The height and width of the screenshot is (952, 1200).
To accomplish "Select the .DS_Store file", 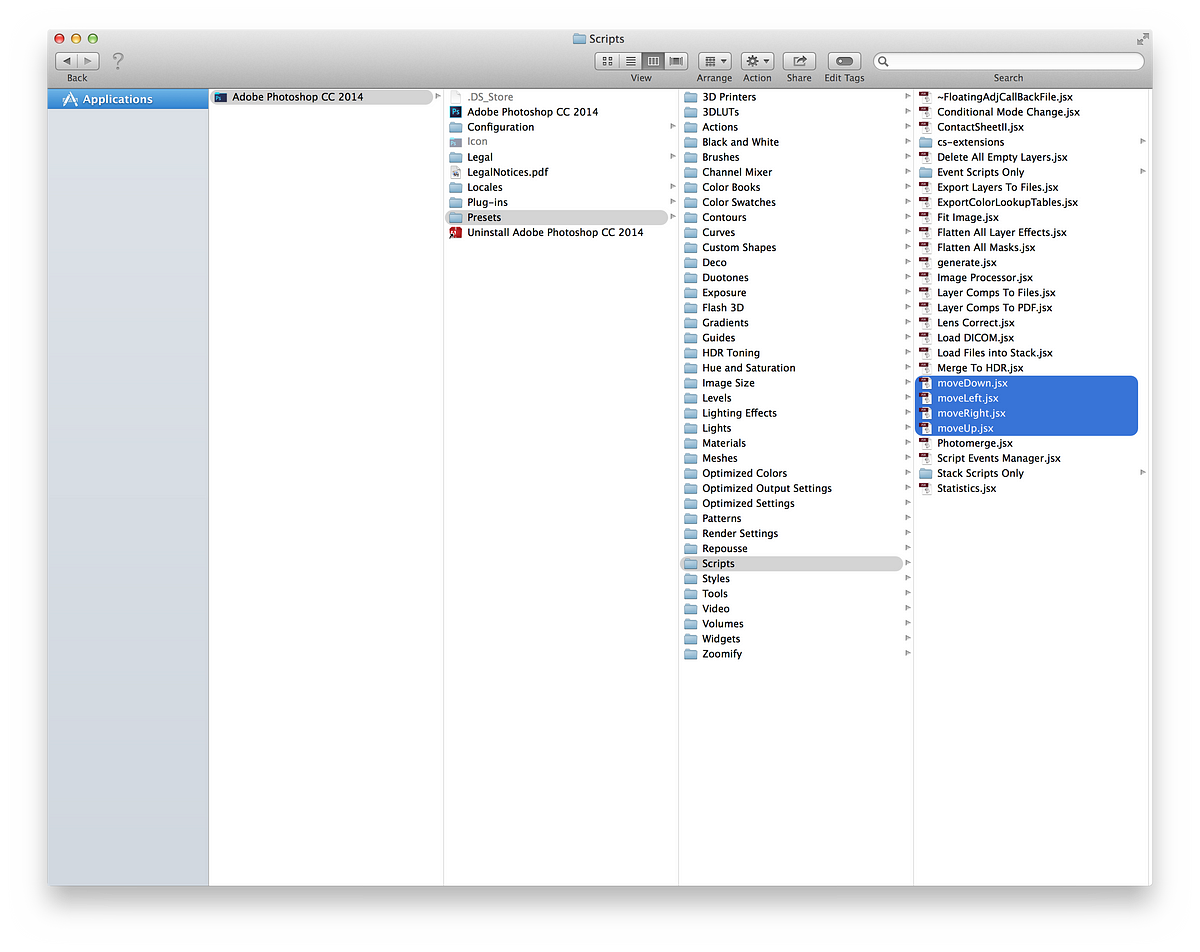I will pos(489,97).
